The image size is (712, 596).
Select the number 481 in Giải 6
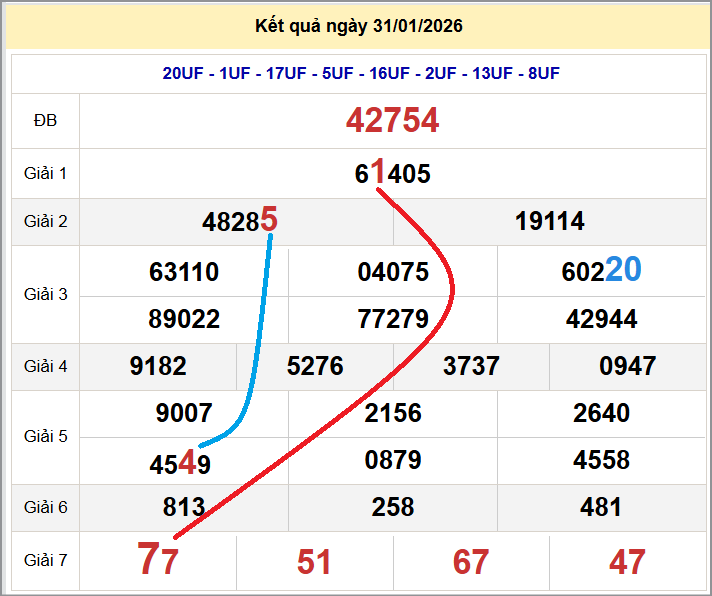601,507
